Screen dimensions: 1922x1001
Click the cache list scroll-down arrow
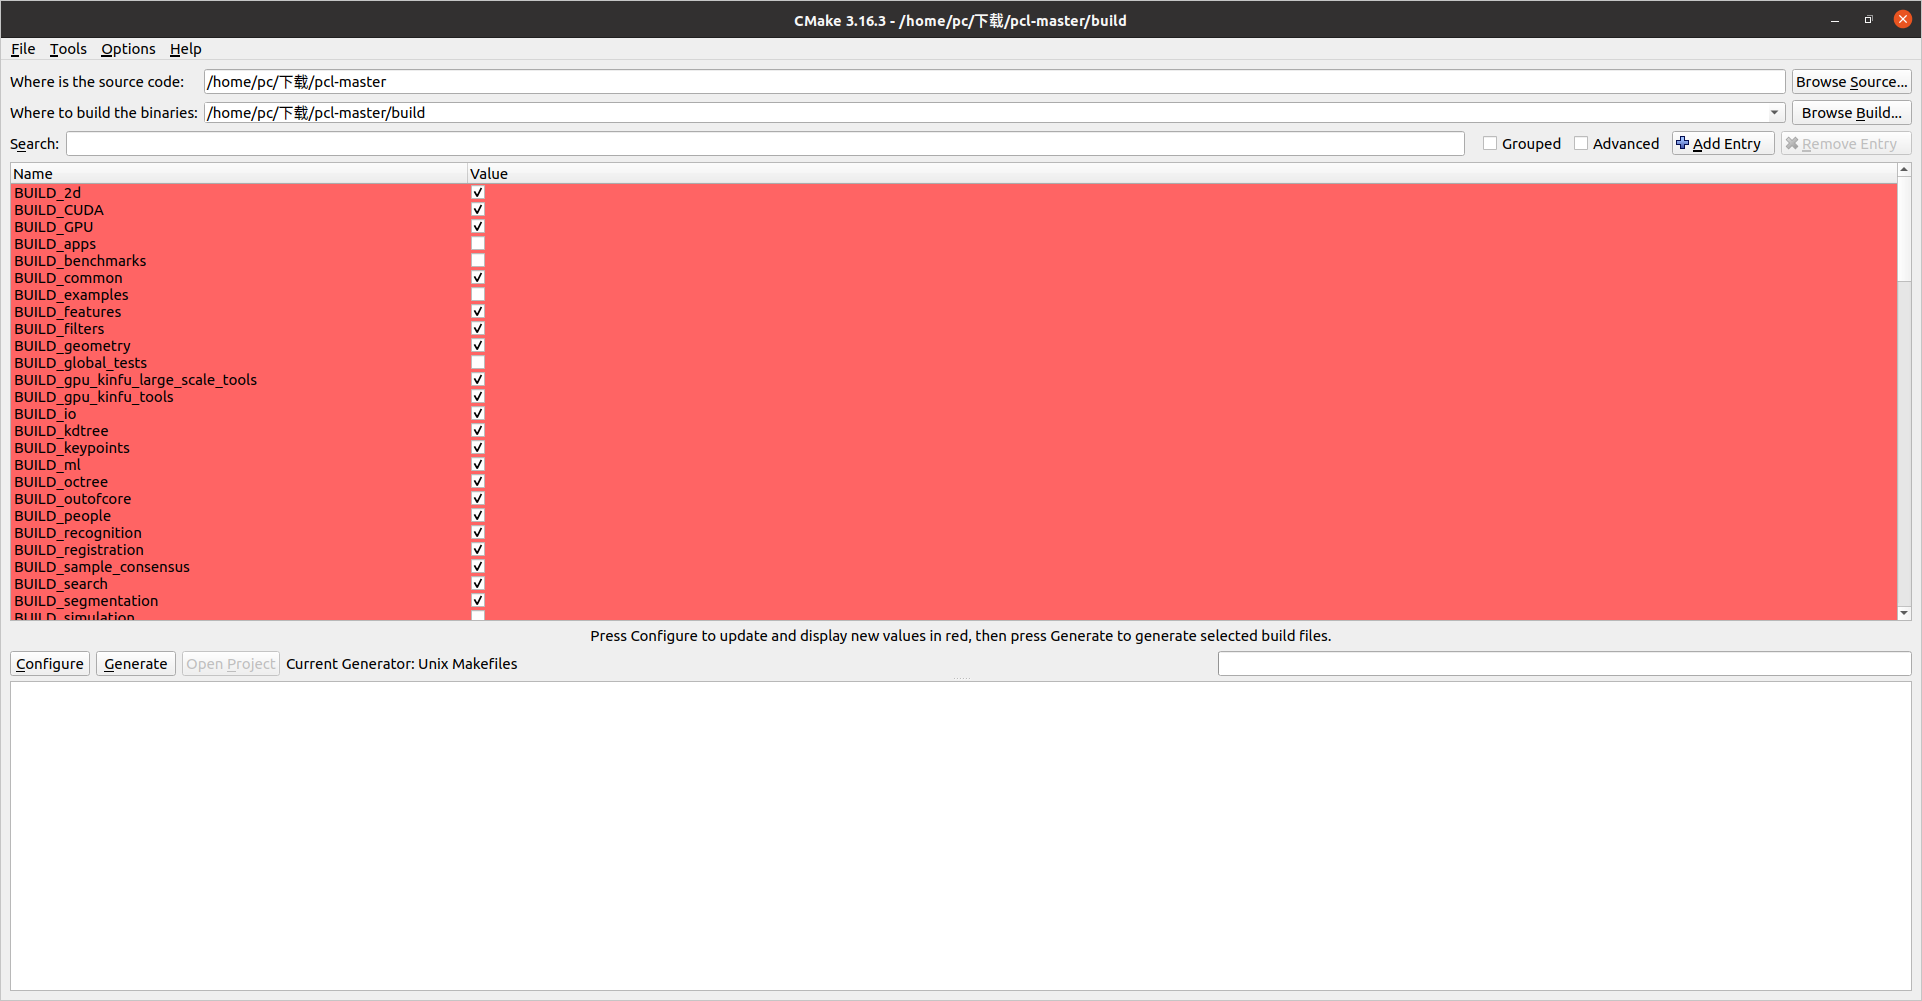click(x=1904, y=613)
